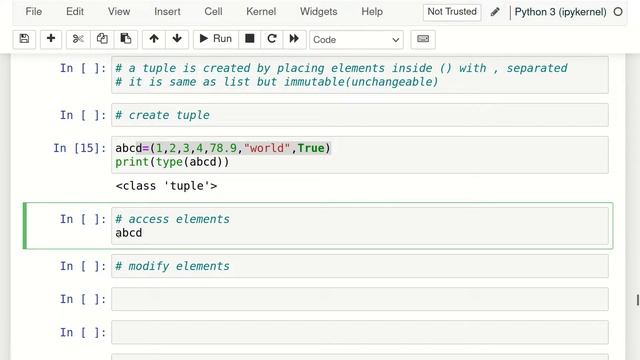Click the True keyword in the tuple
The width and height of the screenshot is (640, 360).
[311, 148]
